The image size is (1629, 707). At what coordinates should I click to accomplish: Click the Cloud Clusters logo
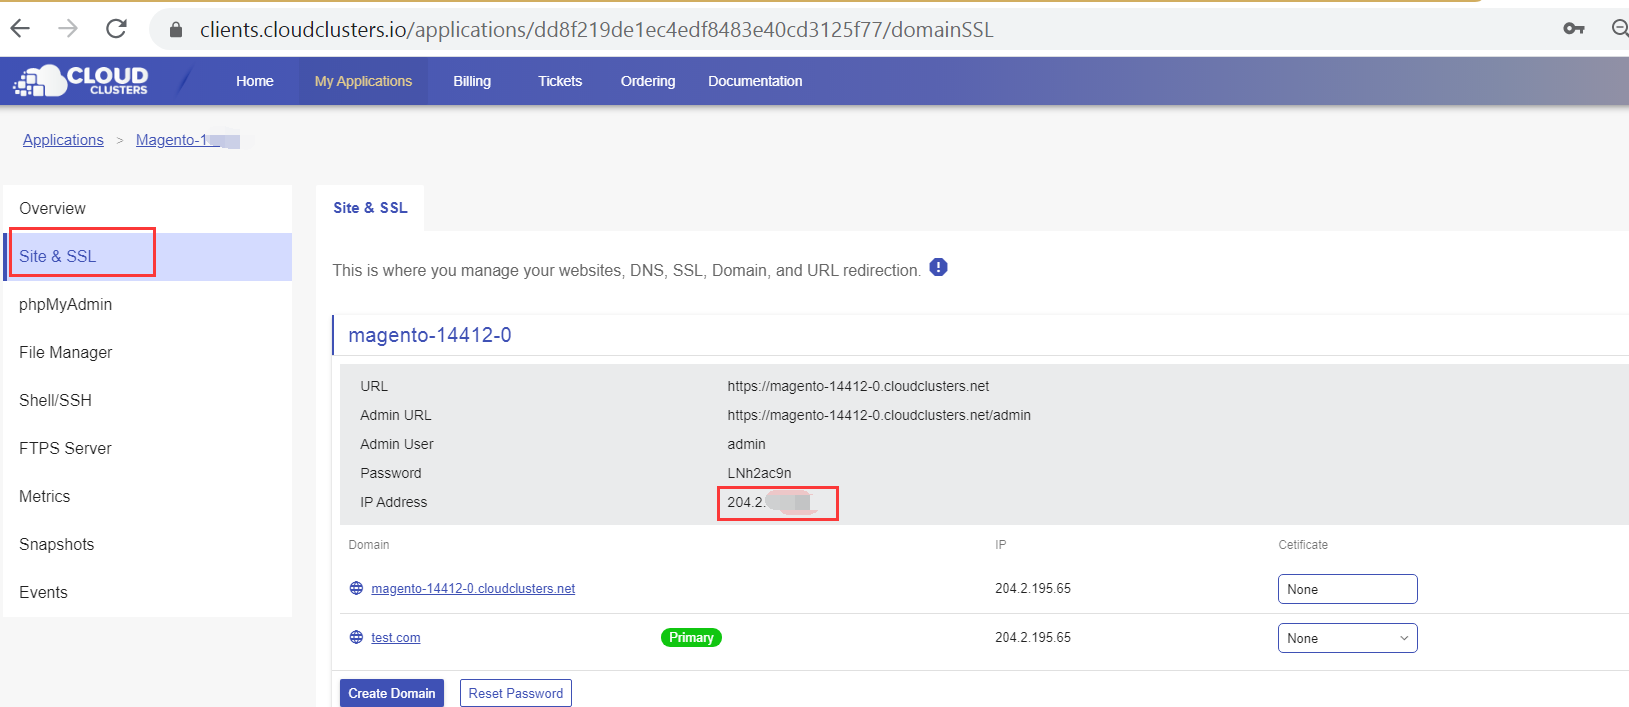tap(81, 81)
